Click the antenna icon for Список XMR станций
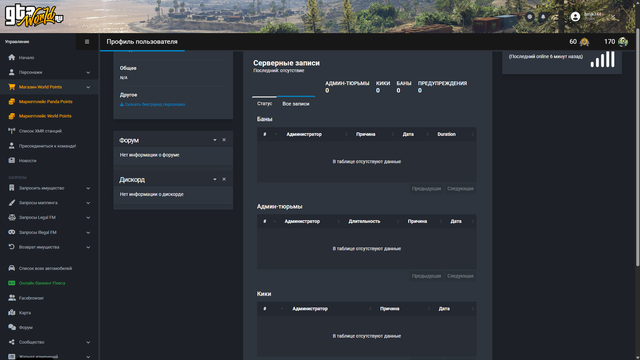The width and height of the screenshot is (640, 360). [x=11, y=131]
